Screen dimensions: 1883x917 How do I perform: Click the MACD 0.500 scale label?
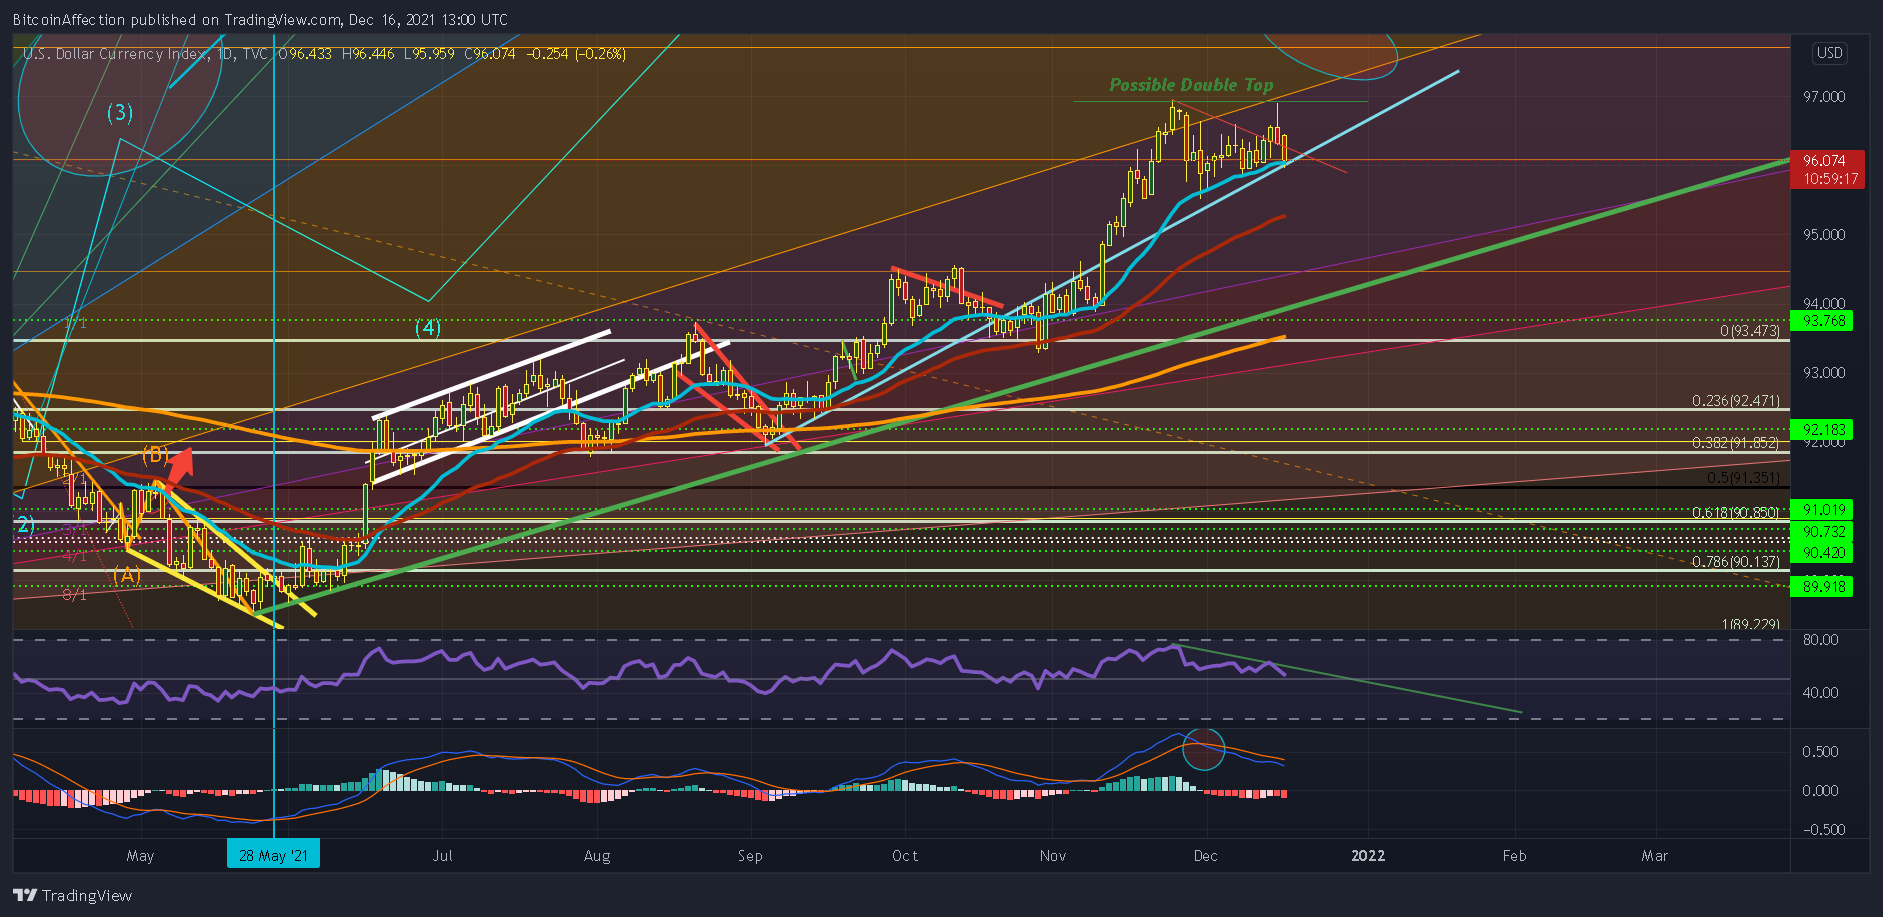1820,752
